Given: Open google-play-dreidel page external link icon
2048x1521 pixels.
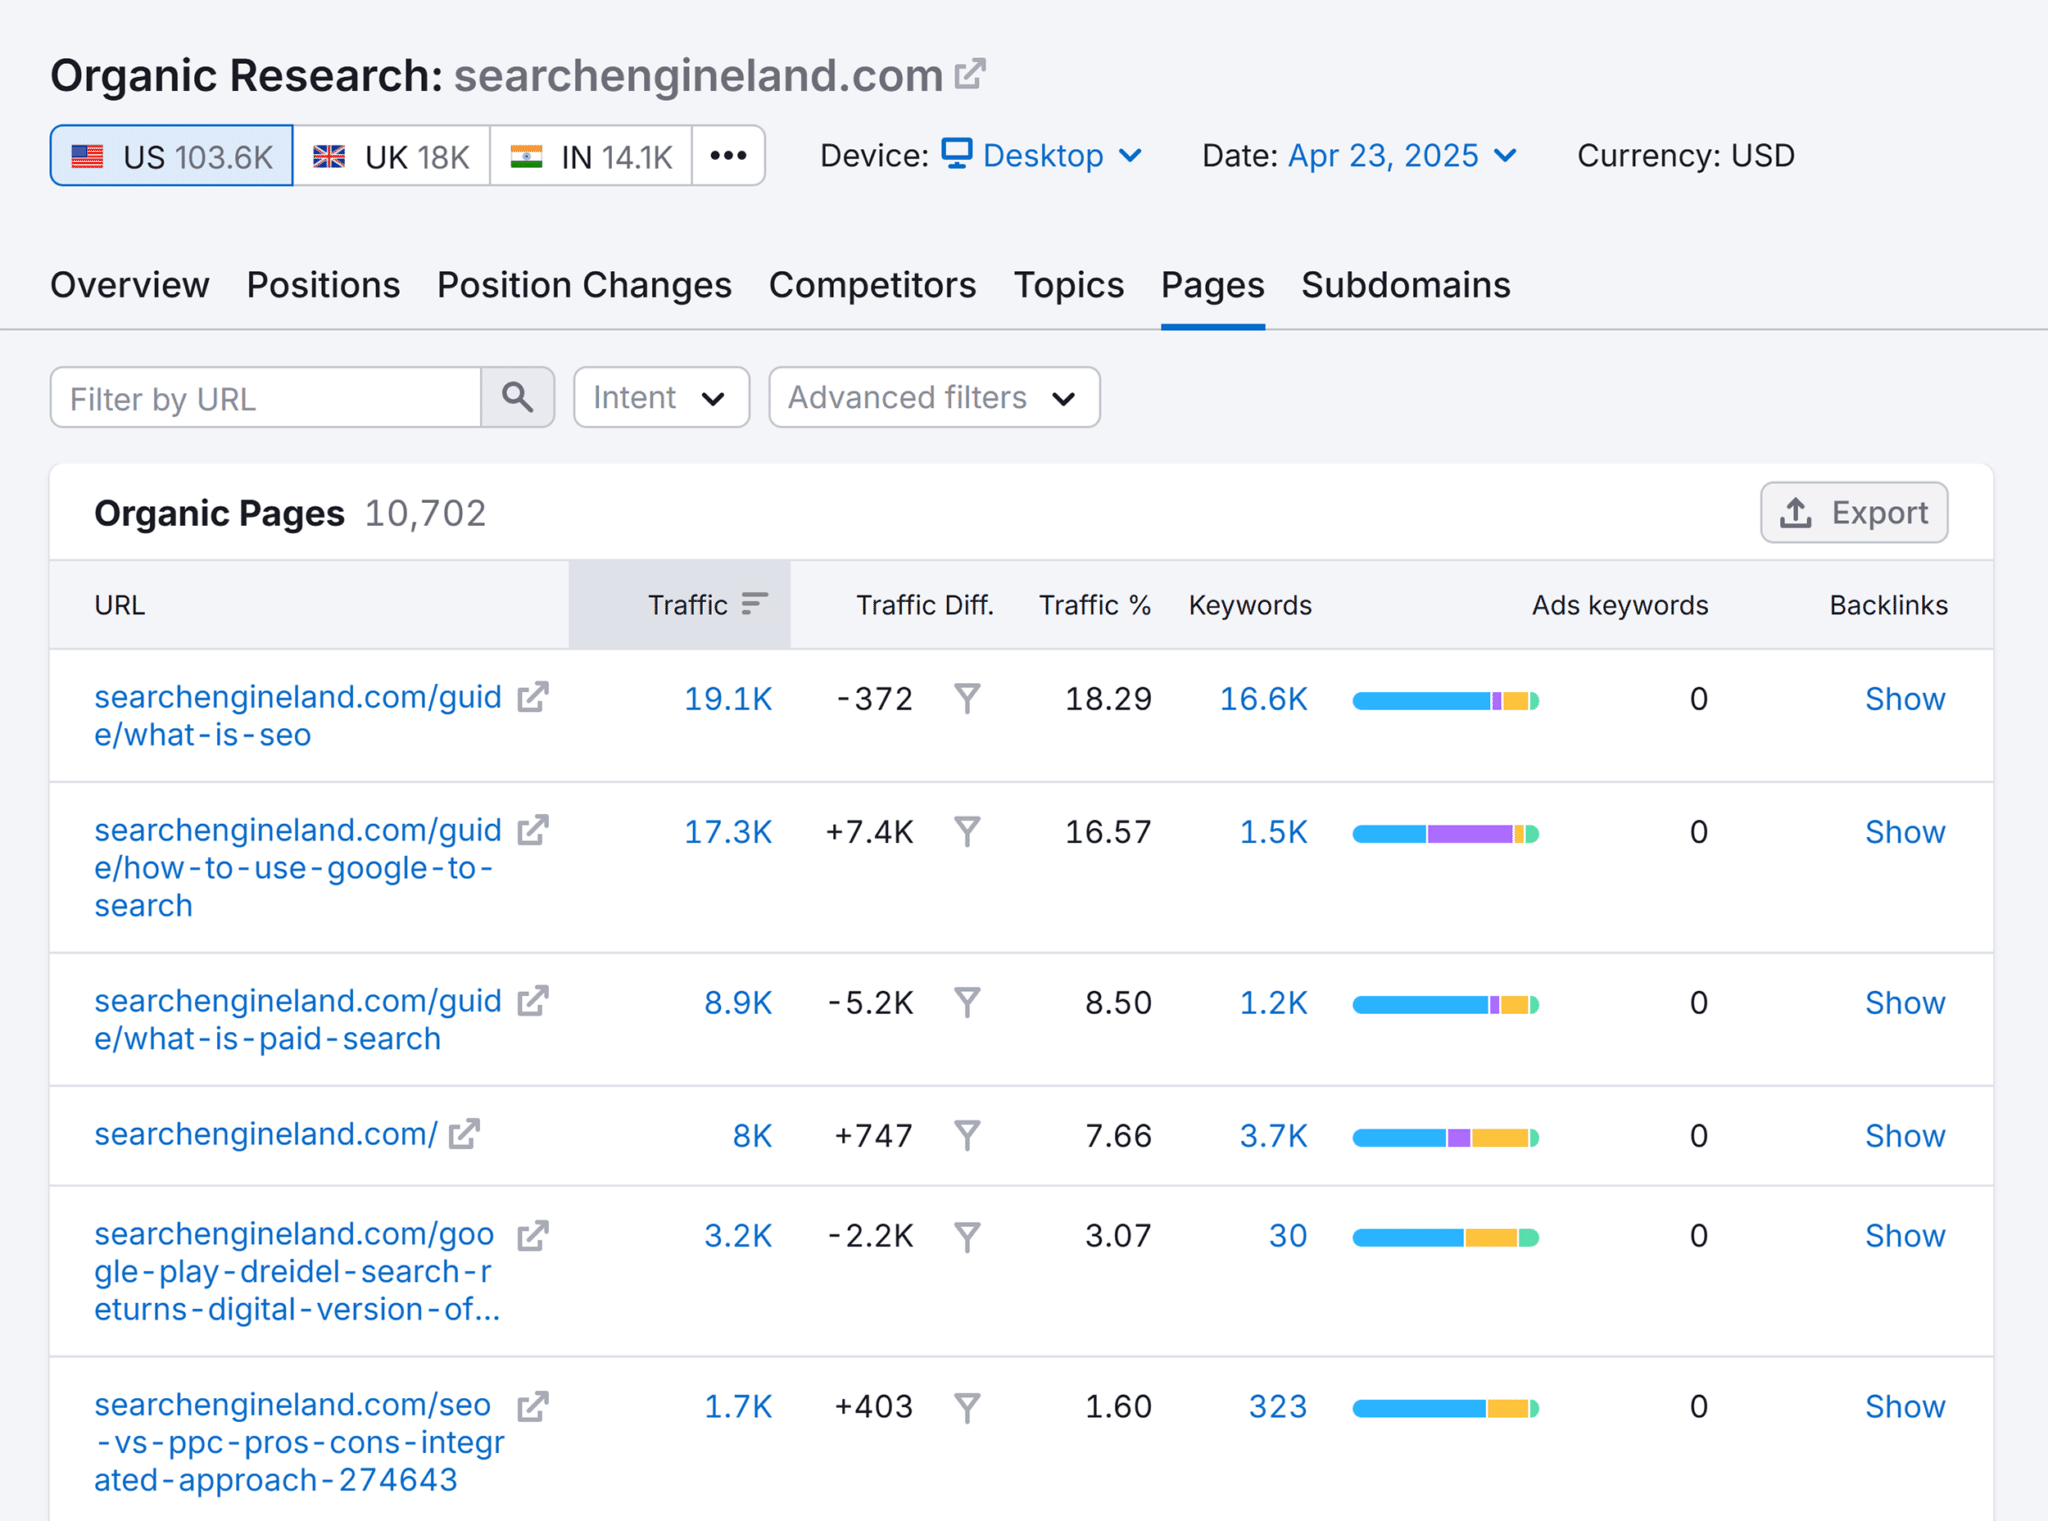Looking at the screenshot, I should tap(533, 1236).
